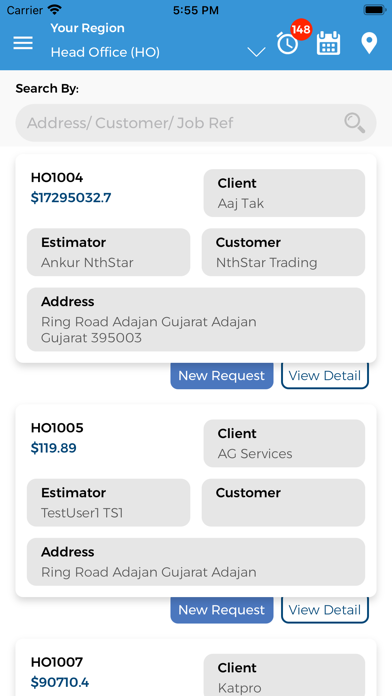Click View Detail for HO1004
The height and width of the screenshot is (696, 392).
tap(325, 376)
